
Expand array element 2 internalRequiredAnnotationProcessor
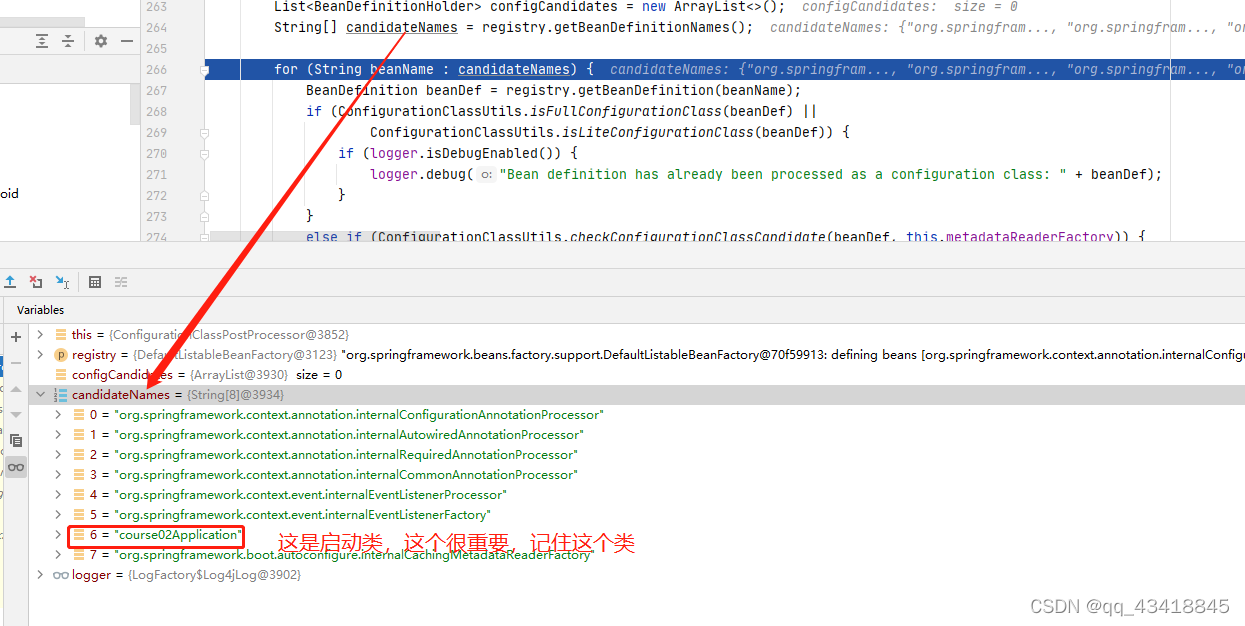[x=59, y=455]
